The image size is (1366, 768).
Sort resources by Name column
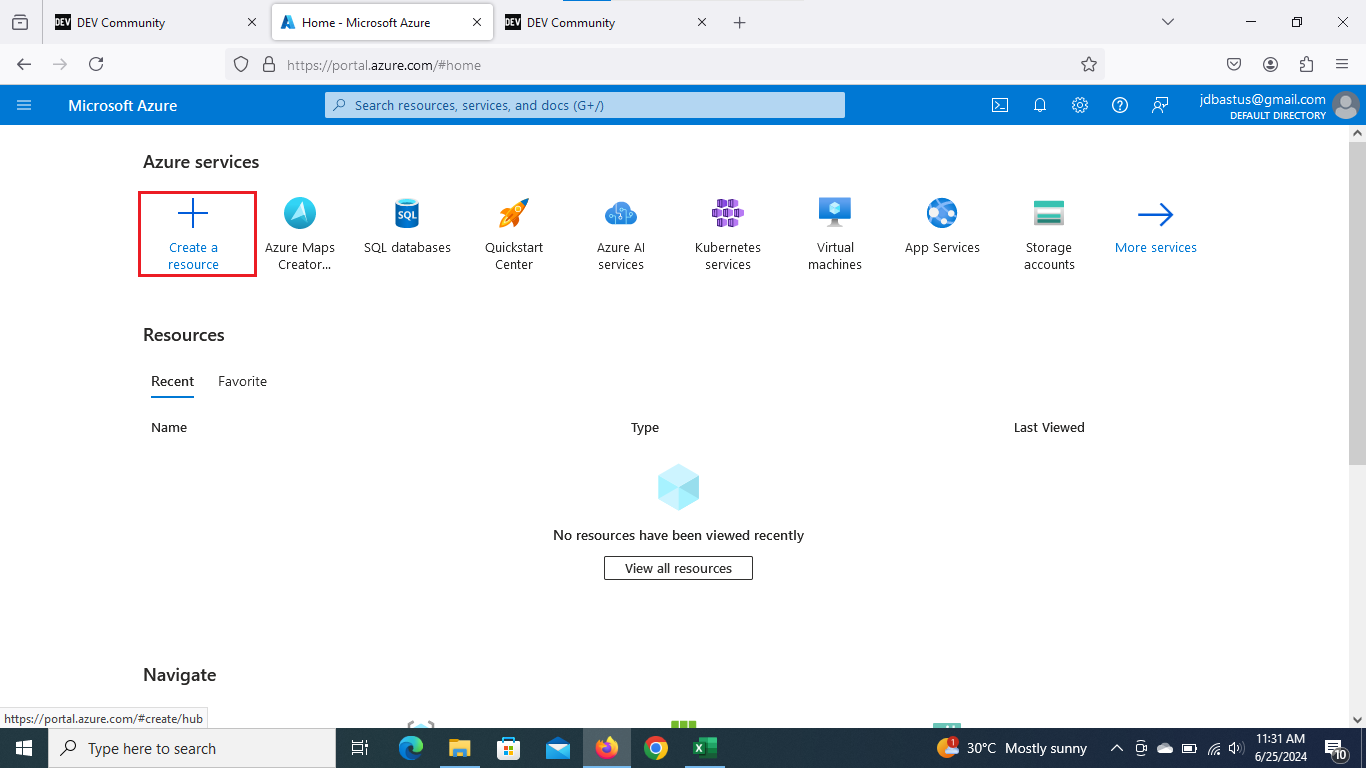169,427
